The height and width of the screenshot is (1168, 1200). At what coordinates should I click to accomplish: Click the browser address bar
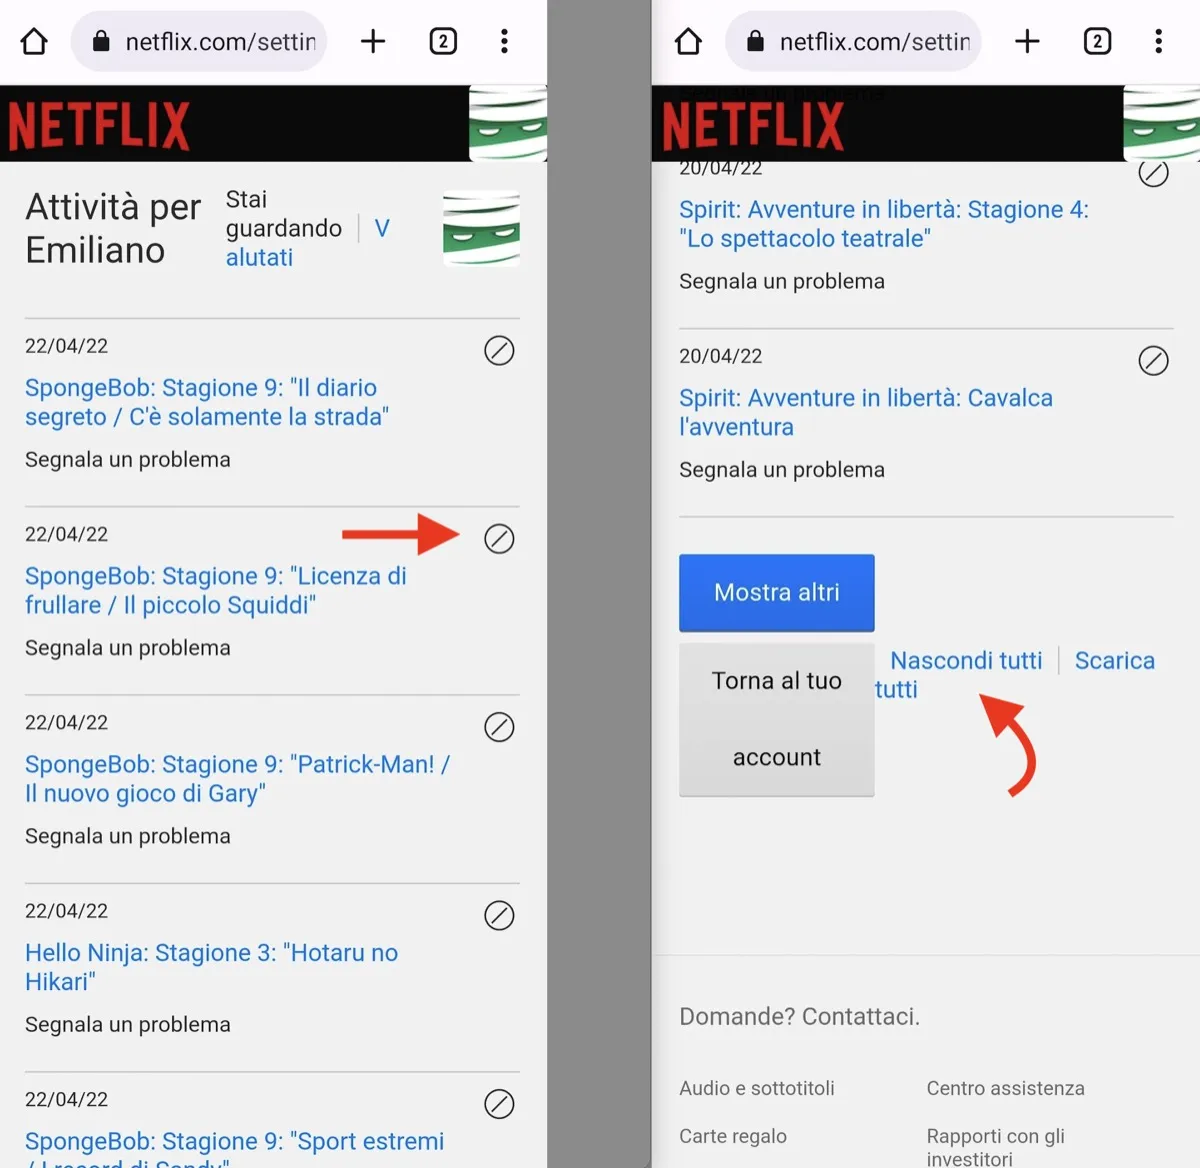pyautogui.click(x=198, y=41)
